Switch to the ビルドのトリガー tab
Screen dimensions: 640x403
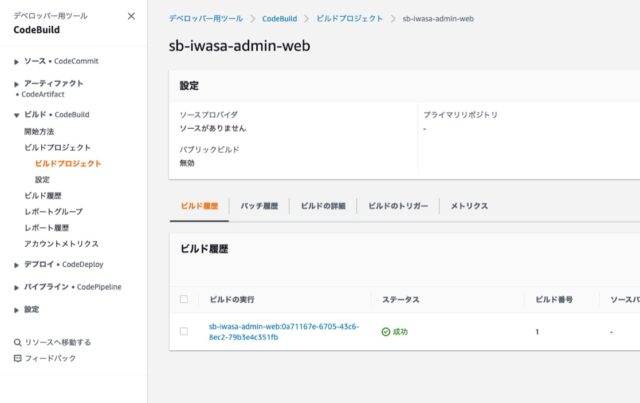398,206
